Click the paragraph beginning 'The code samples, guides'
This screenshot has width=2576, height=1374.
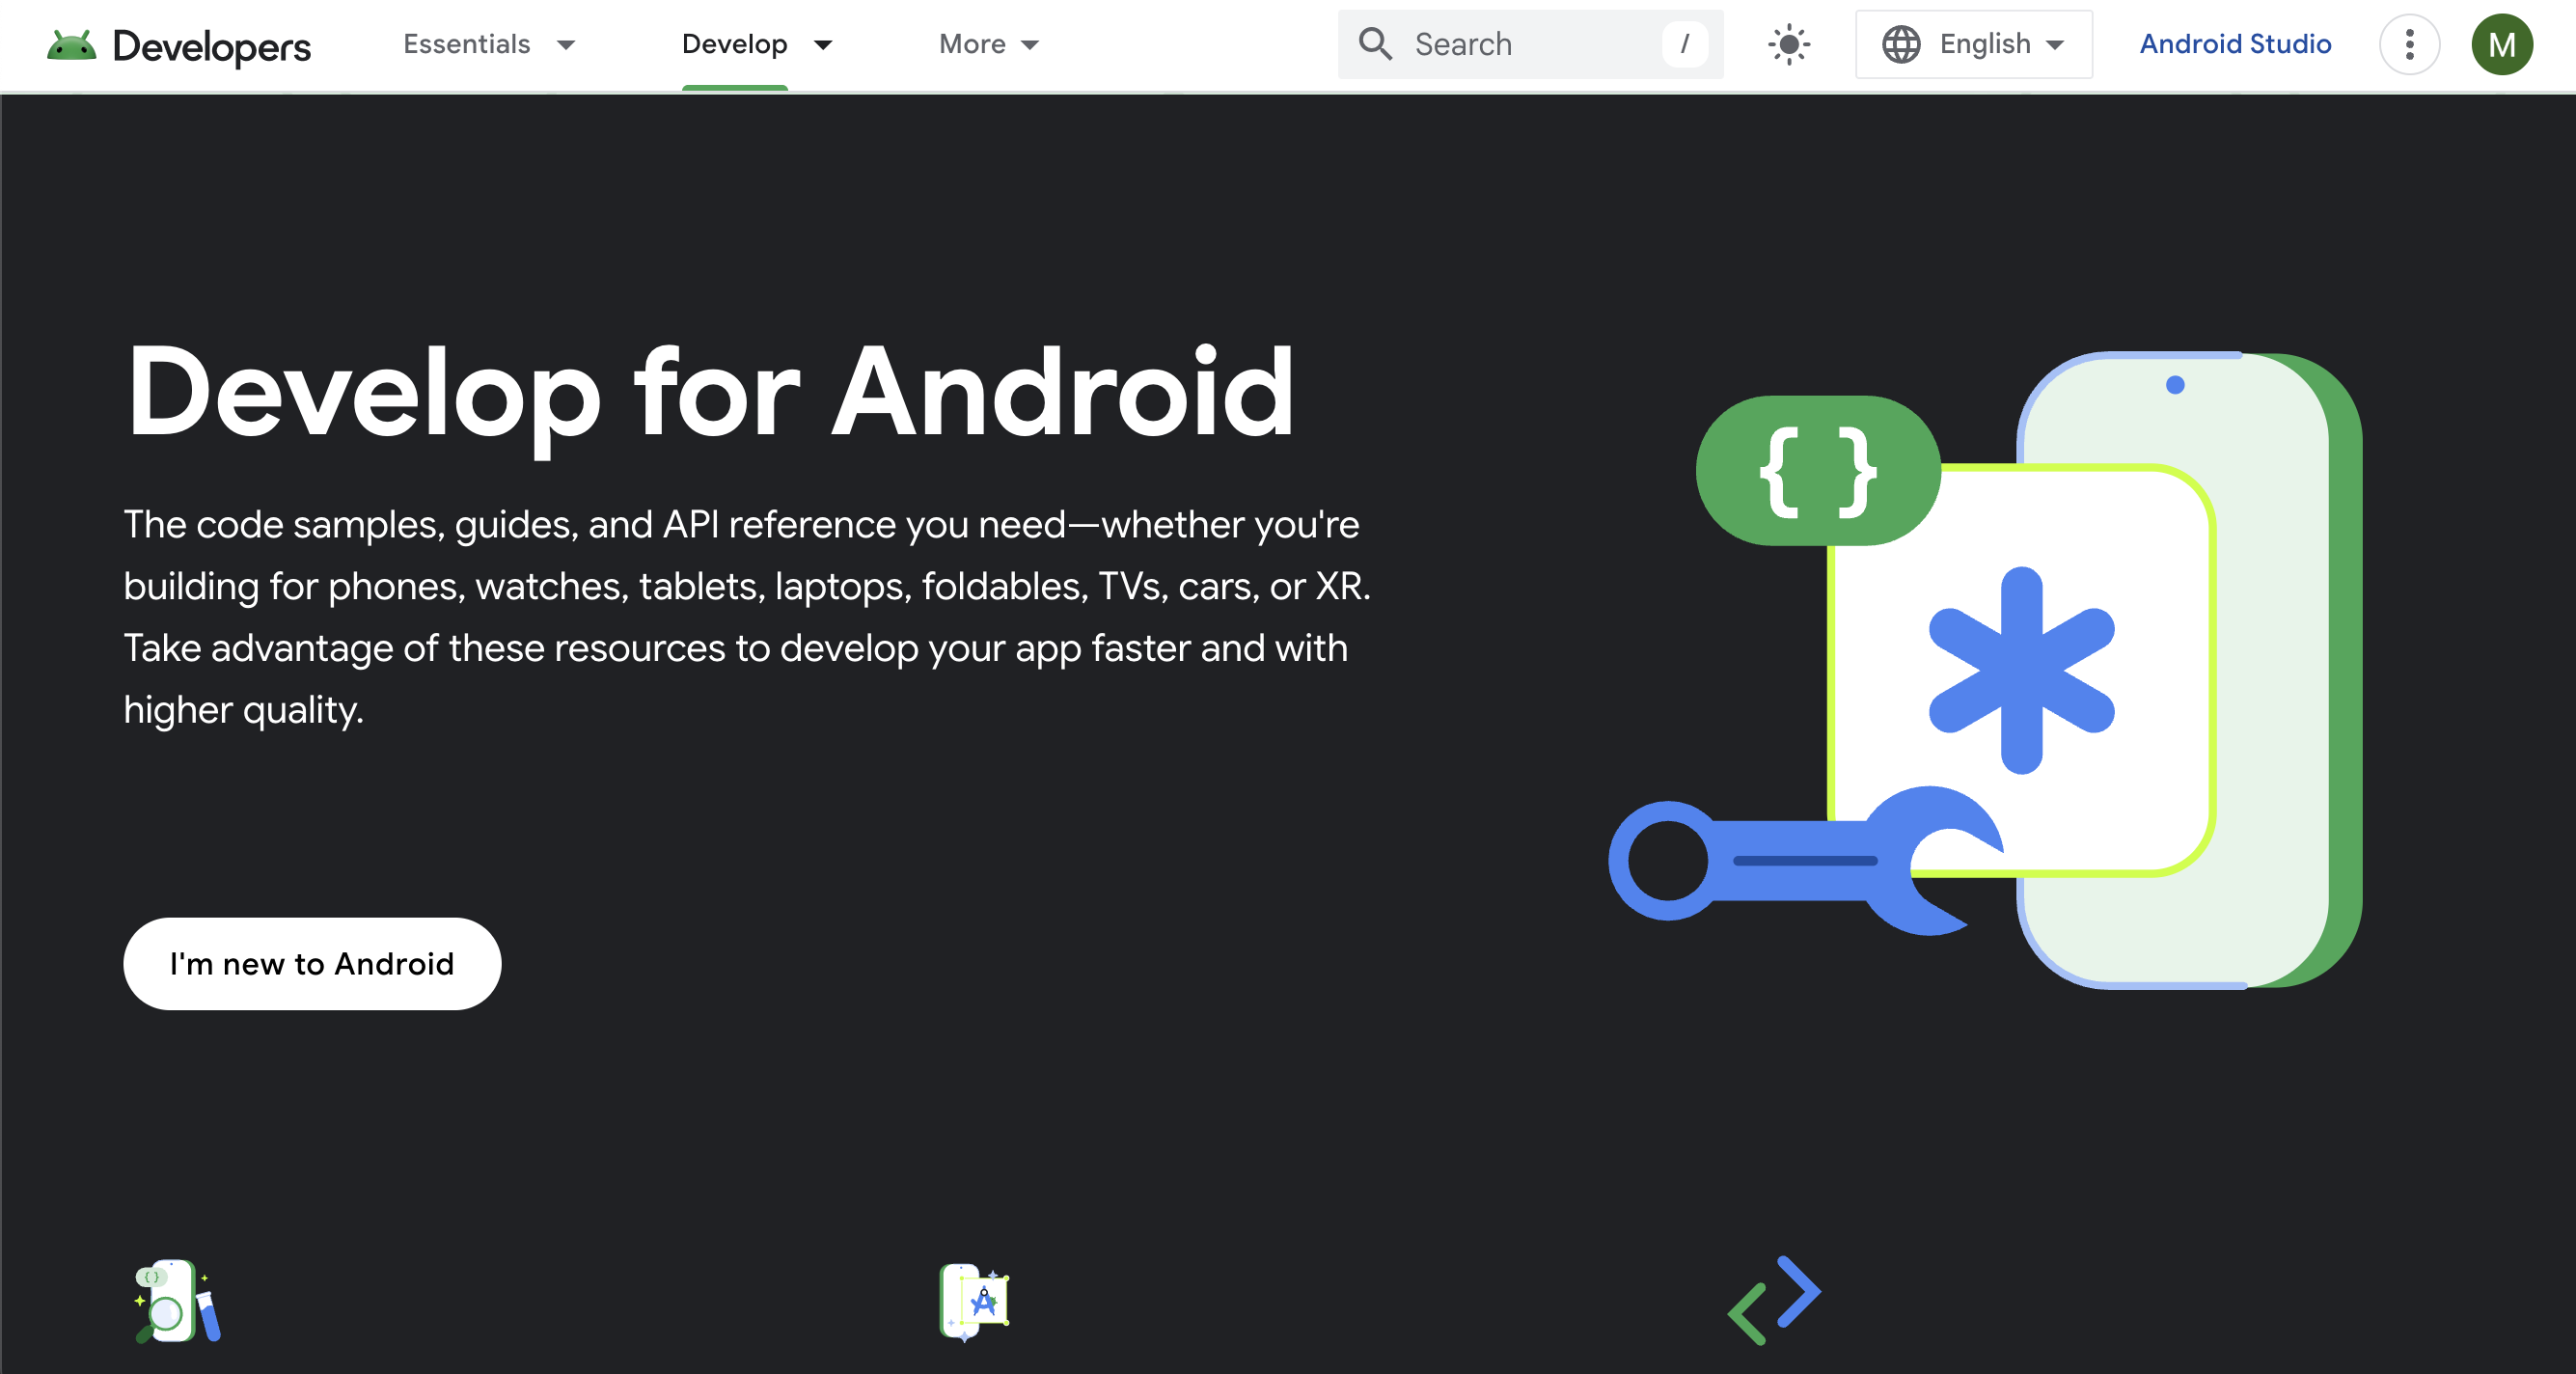(747, 617)
